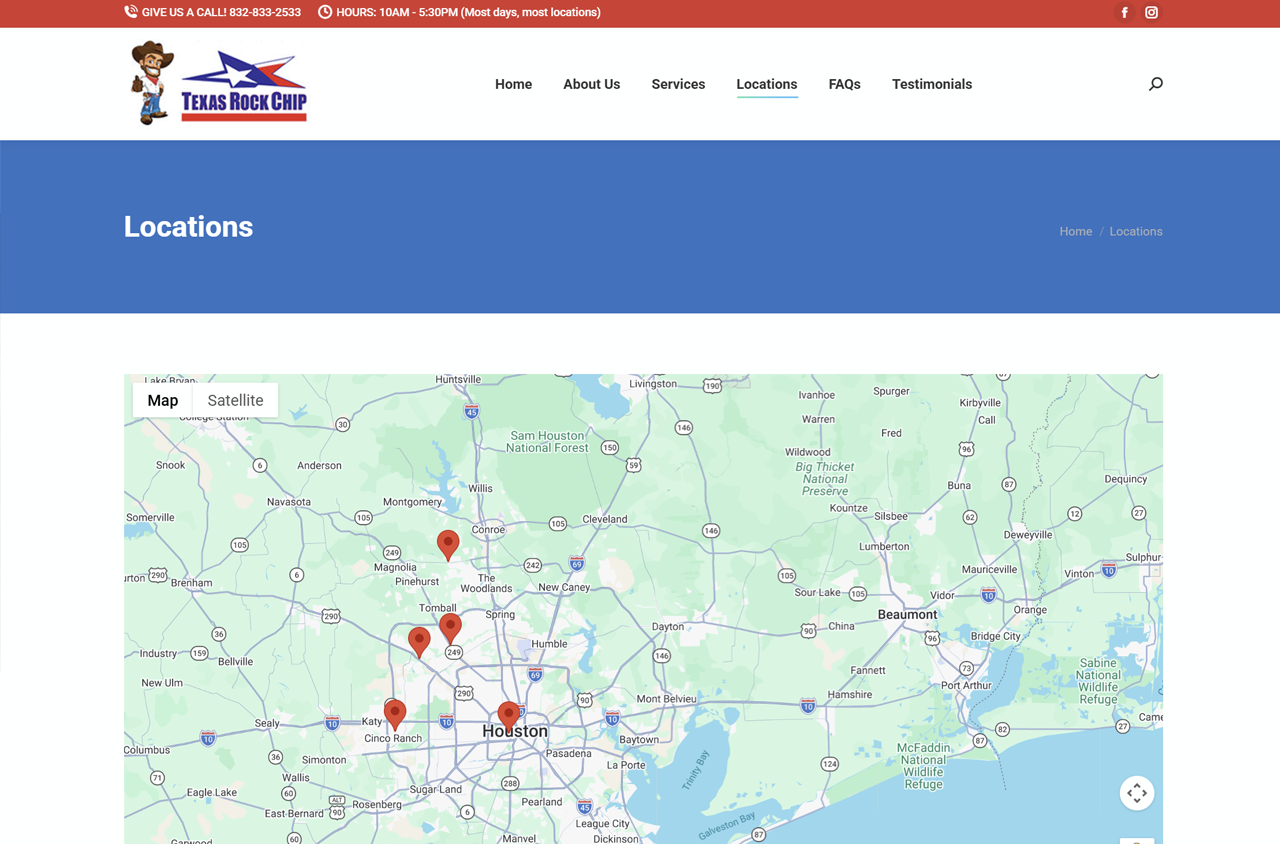Open the FAQs page
Image resolution: width=1280 pixels, height=844 pixels.
pos(844,84)
